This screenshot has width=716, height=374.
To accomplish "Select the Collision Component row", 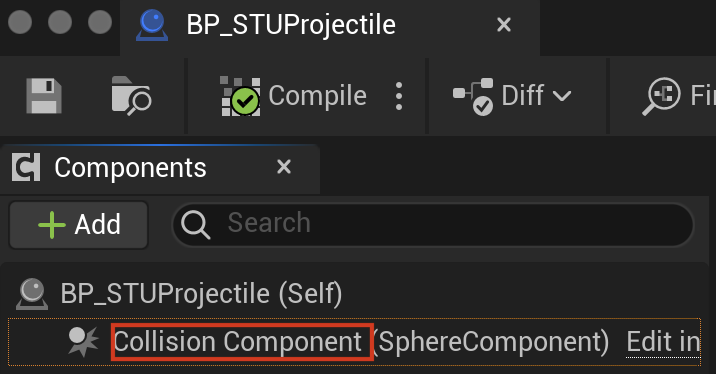I will (354, 342).
